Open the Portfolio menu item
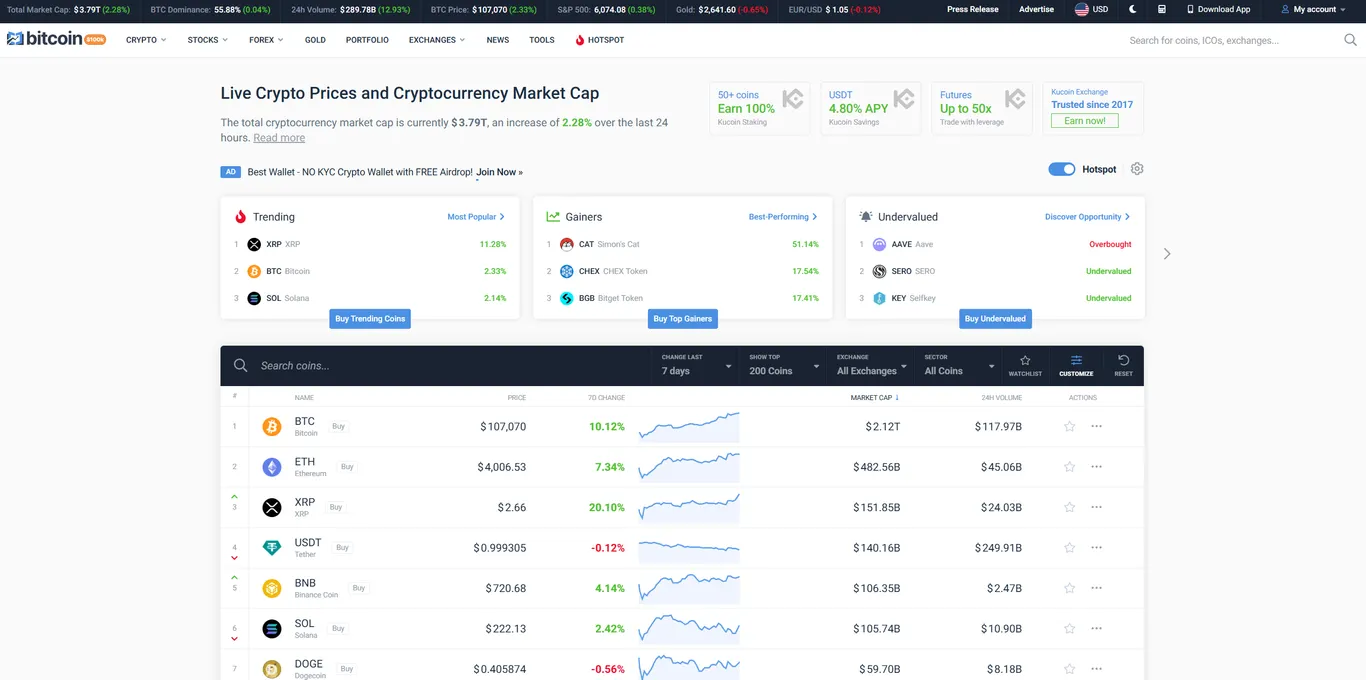Viewport: 1366px width, 680px height. (x=367, y=40)
